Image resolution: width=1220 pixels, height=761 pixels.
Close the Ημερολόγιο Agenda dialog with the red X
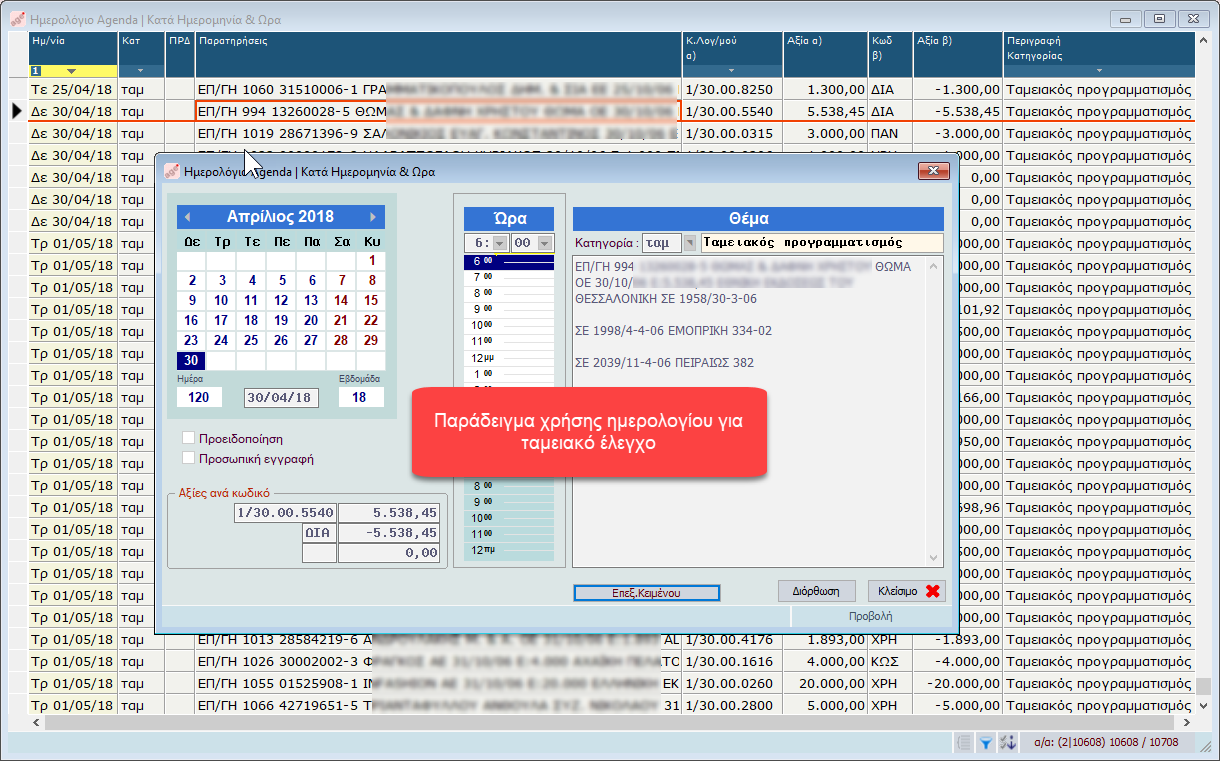point(934,171)
